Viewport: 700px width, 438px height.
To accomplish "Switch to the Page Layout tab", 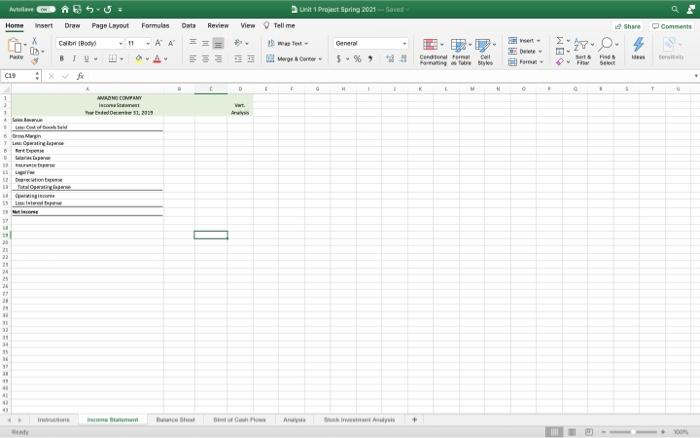I will pyautogui.click(x=110, y=25).
